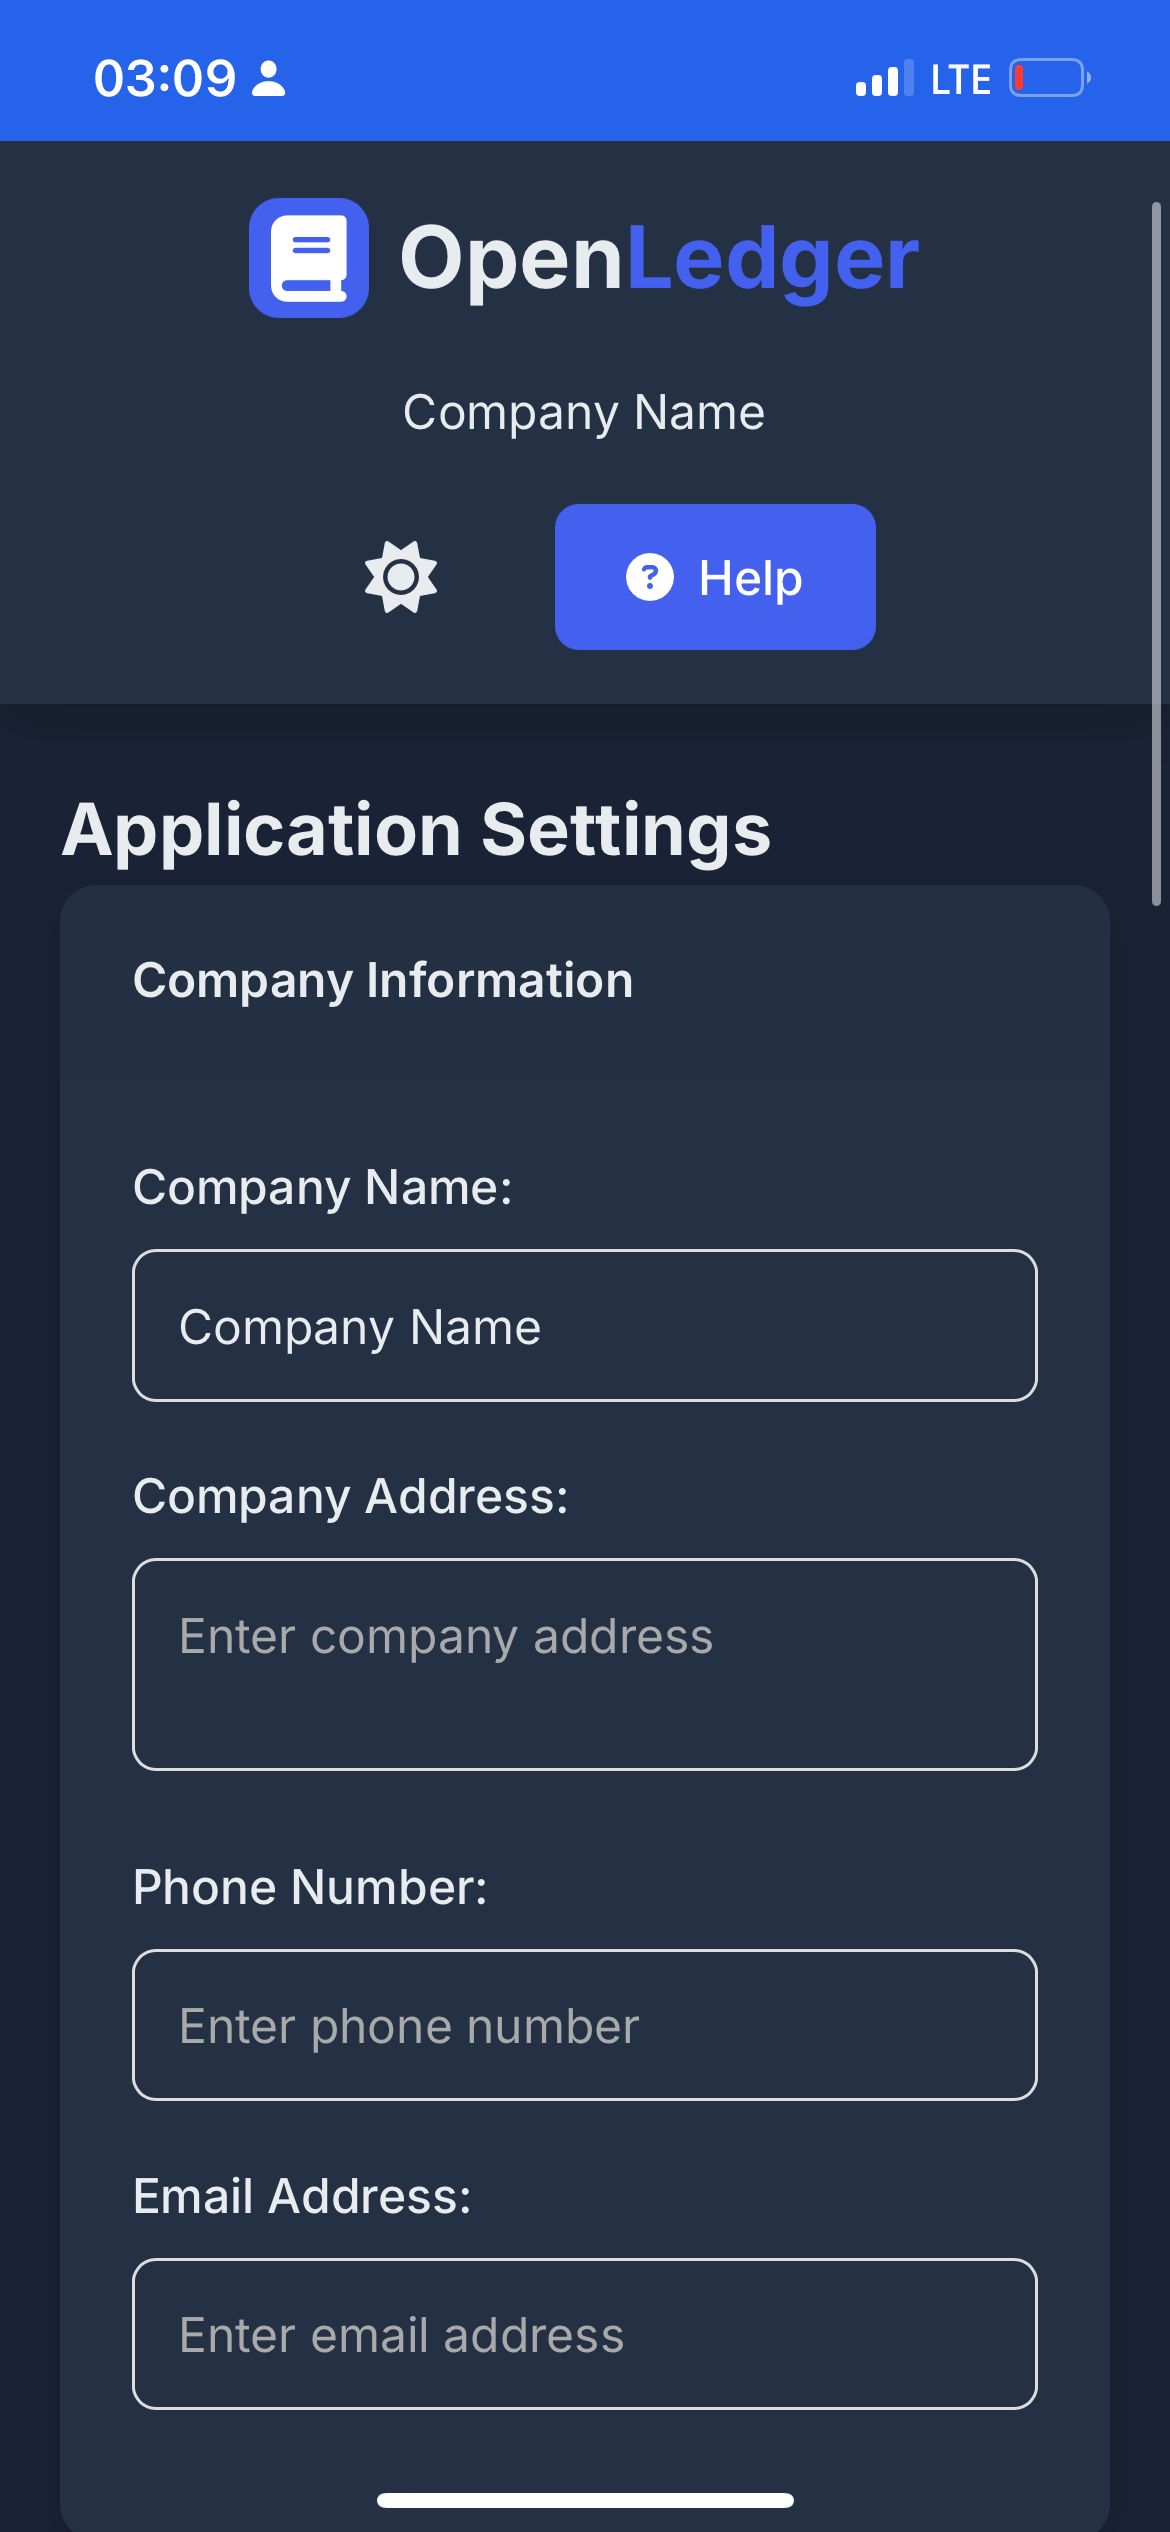Click the OpenLedger brand title text
This screenshot has height=2532, width=1170.
[x=659, y=258]
